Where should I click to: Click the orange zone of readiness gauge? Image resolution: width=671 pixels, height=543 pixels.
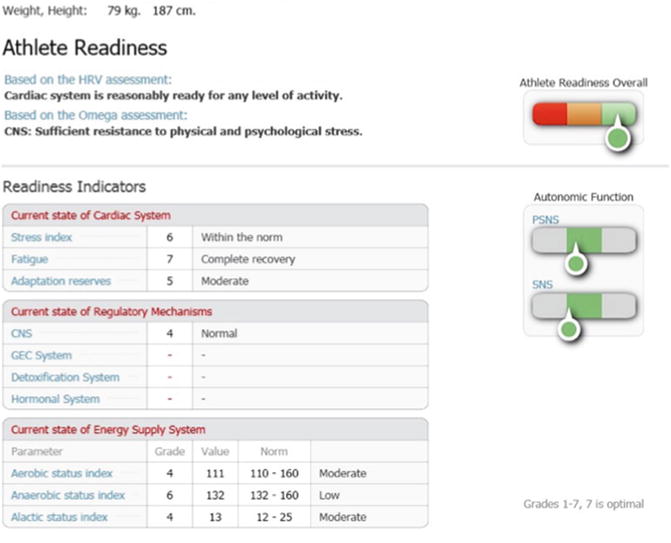(x=585, y=114)
